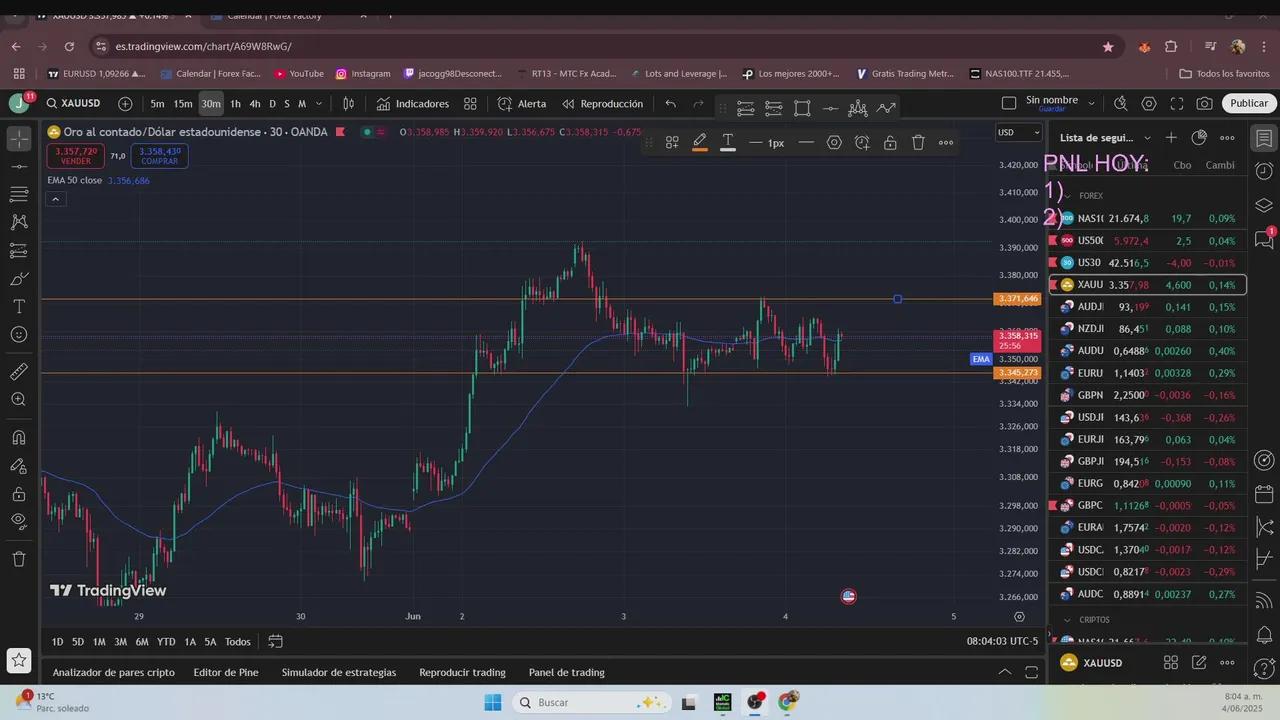Viewport: 1280px width, 720px height.
Task: Collapse the indicator legend with the chevron
Action: 56,199
